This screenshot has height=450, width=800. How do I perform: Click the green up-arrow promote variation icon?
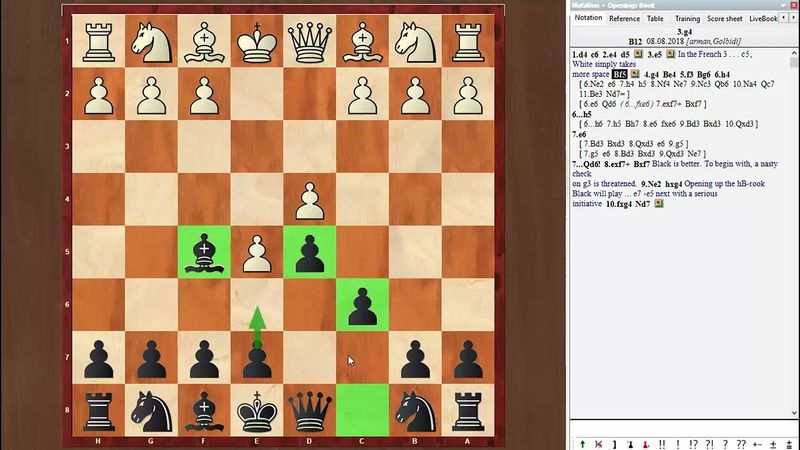[582, 443]
